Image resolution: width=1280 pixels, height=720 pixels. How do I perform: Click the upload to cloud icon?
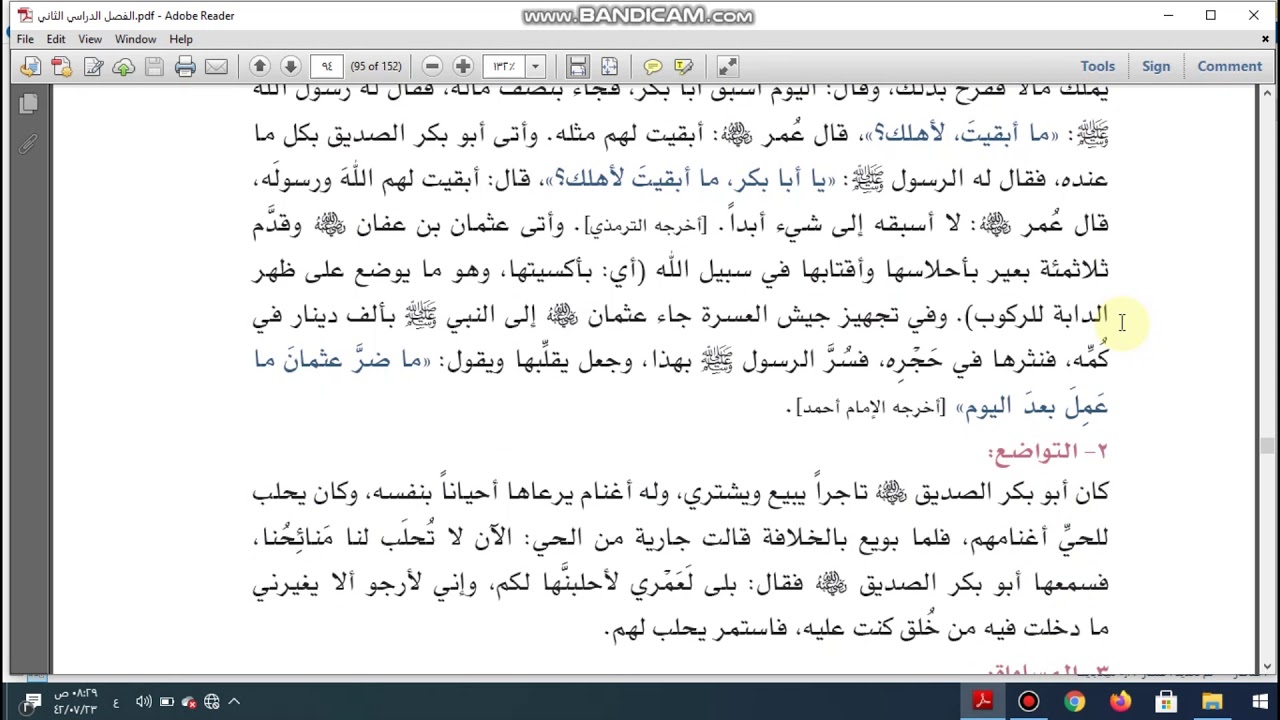click(x=124, y=66)
